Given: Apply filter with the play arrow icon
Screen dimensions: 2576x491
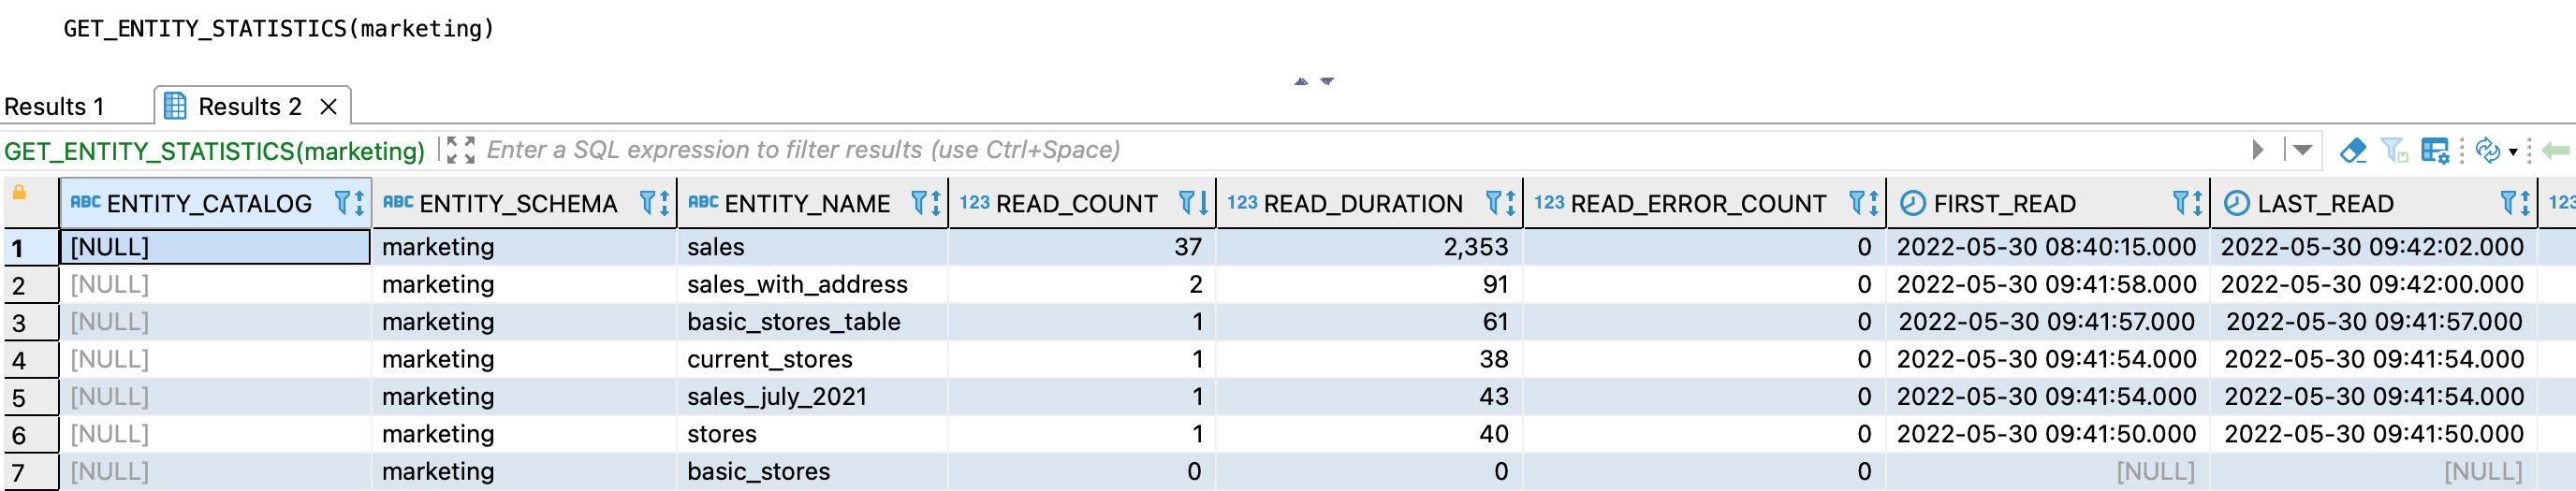Looking at the screenshot, I should point(2257,150).
